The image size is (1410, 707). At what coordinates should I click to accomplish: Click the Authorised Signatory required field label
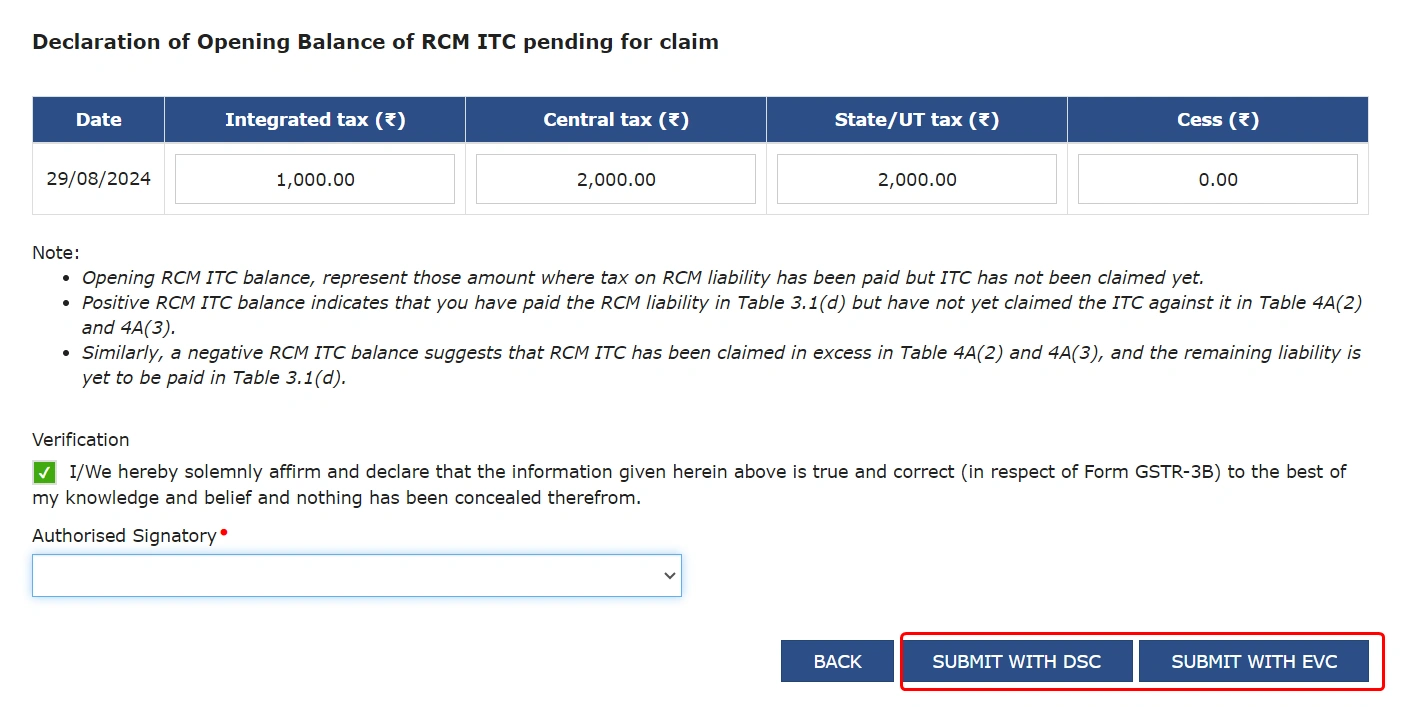click(x=122, y=535)
